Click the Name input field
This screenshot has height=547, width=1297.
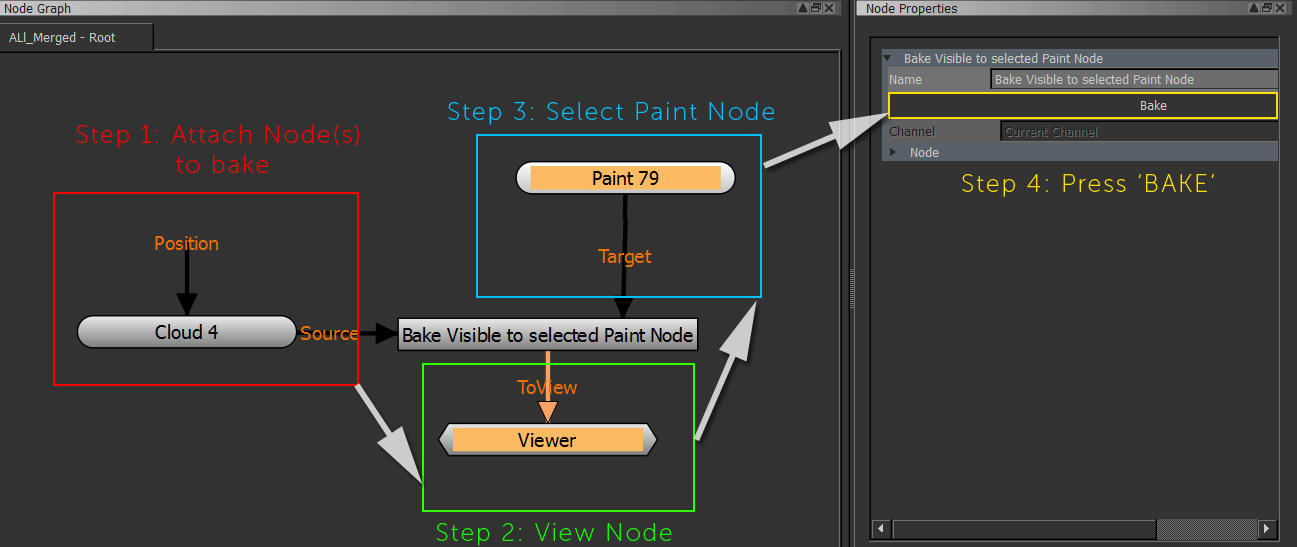tap(1133, 79)
